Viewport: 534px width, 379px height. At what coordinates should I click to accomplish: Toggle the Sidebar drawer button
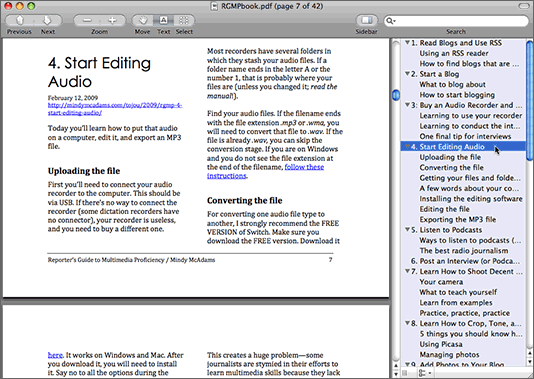[367, 20]
